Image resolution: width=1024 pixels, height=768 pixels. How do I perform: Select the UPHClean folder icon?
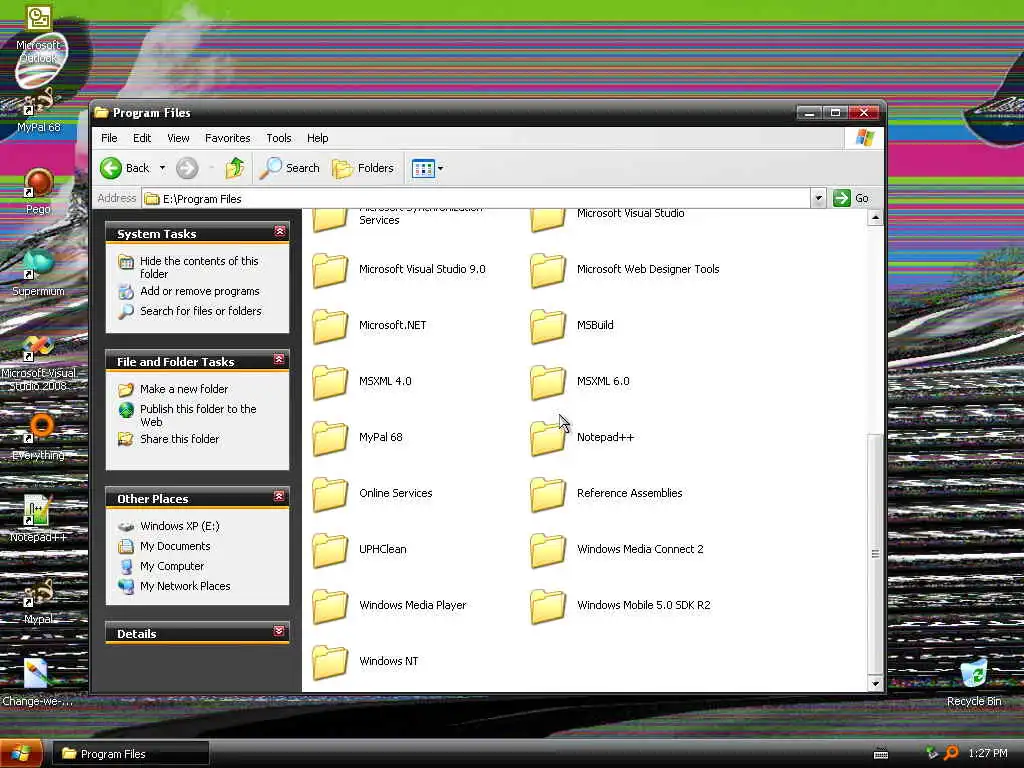330,551
